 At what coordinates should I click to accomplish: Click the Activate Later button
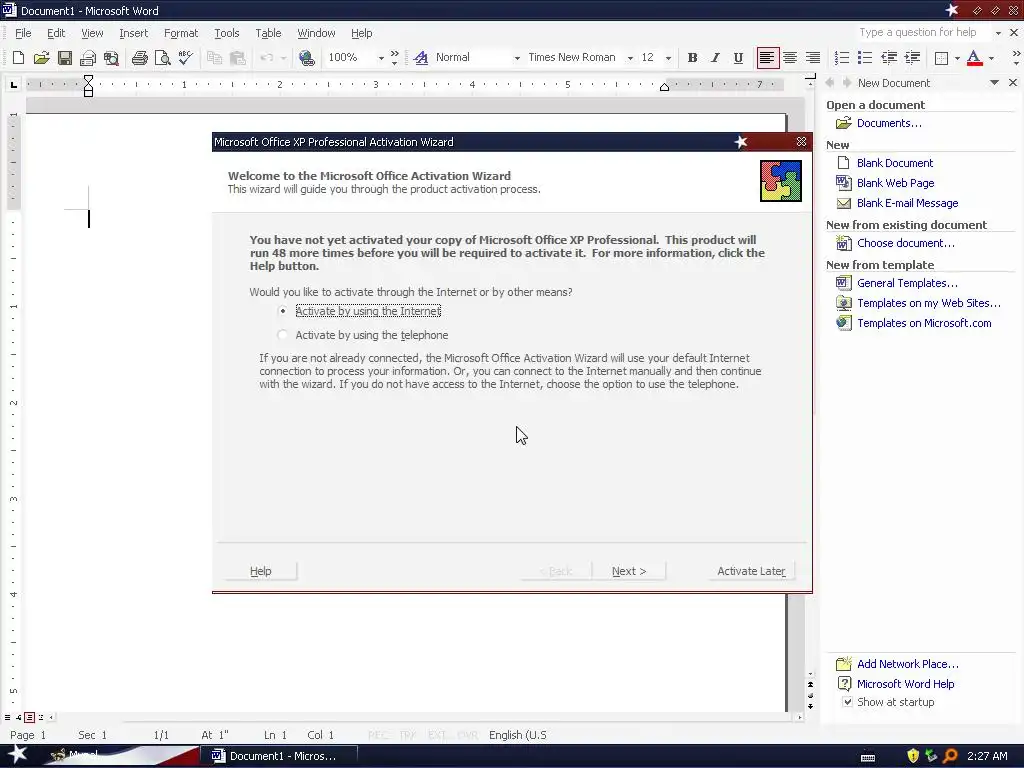pyautogui.click(x=751, y=571)
